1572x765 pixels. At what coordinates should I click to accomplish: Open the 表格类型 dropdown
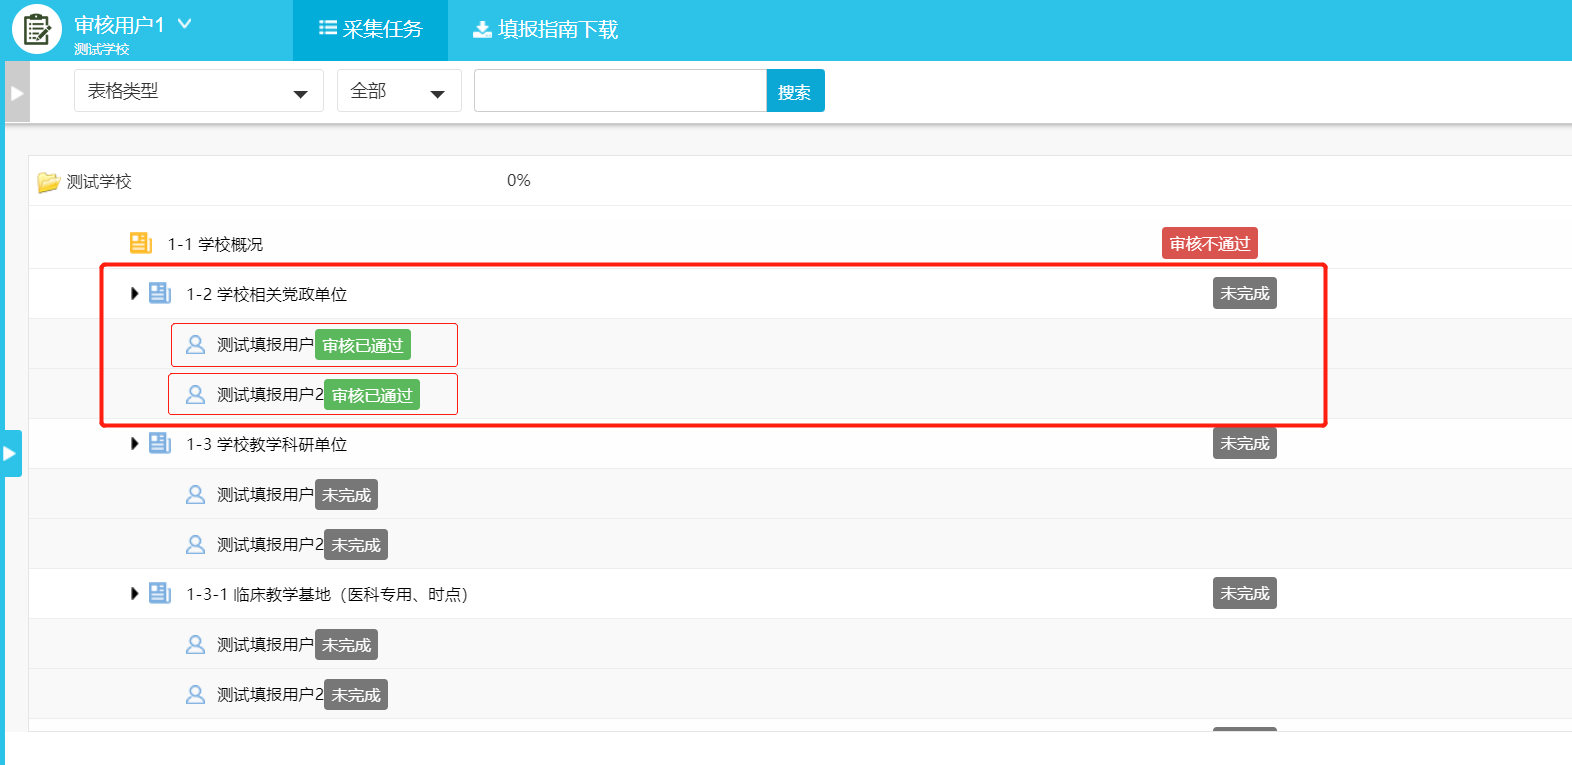tap(198, 91)
